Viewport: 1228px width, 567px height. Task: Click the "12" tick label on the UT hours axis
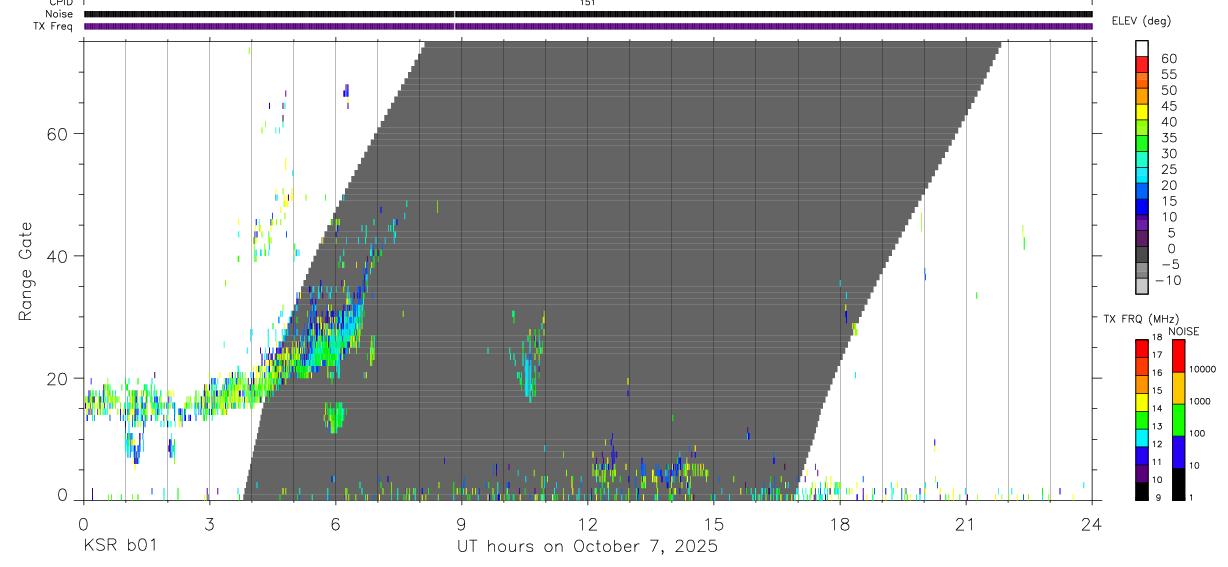(588, 524)
